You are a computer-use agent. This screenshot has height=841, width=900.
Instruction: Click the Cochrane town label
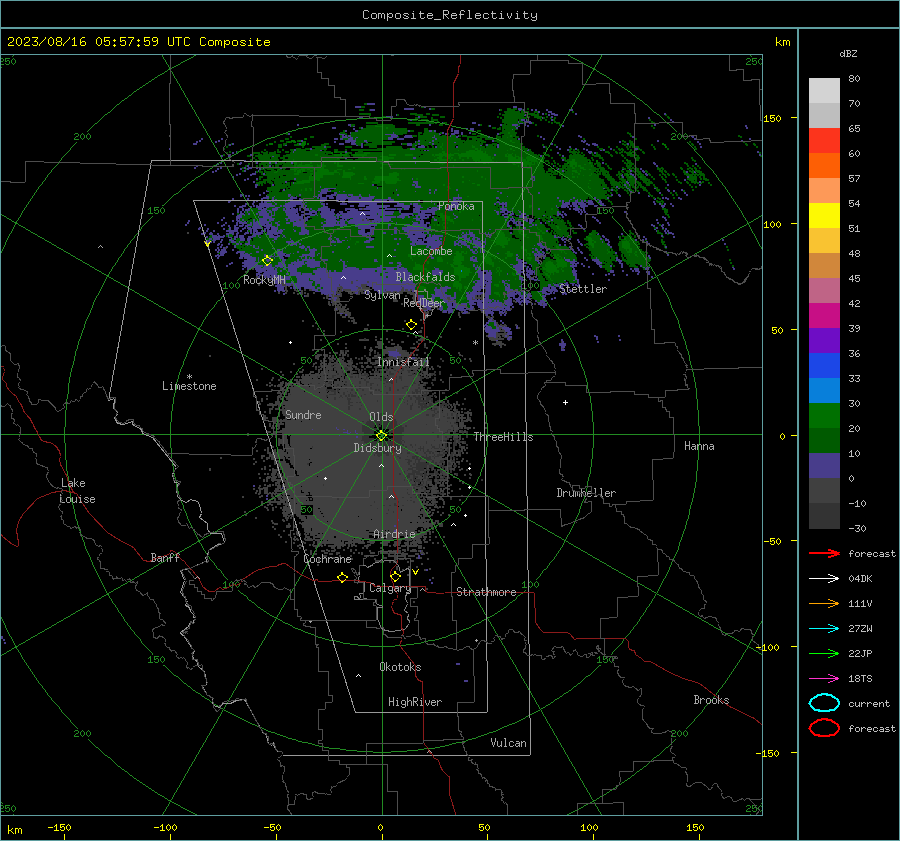tap(327, 559)
